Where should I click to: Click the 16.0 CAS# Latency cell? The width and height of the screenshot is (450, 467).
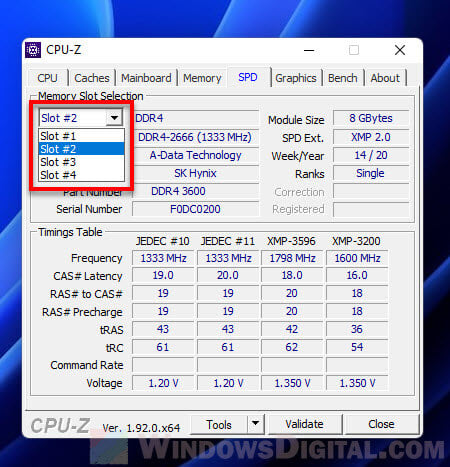coord(357,276)
